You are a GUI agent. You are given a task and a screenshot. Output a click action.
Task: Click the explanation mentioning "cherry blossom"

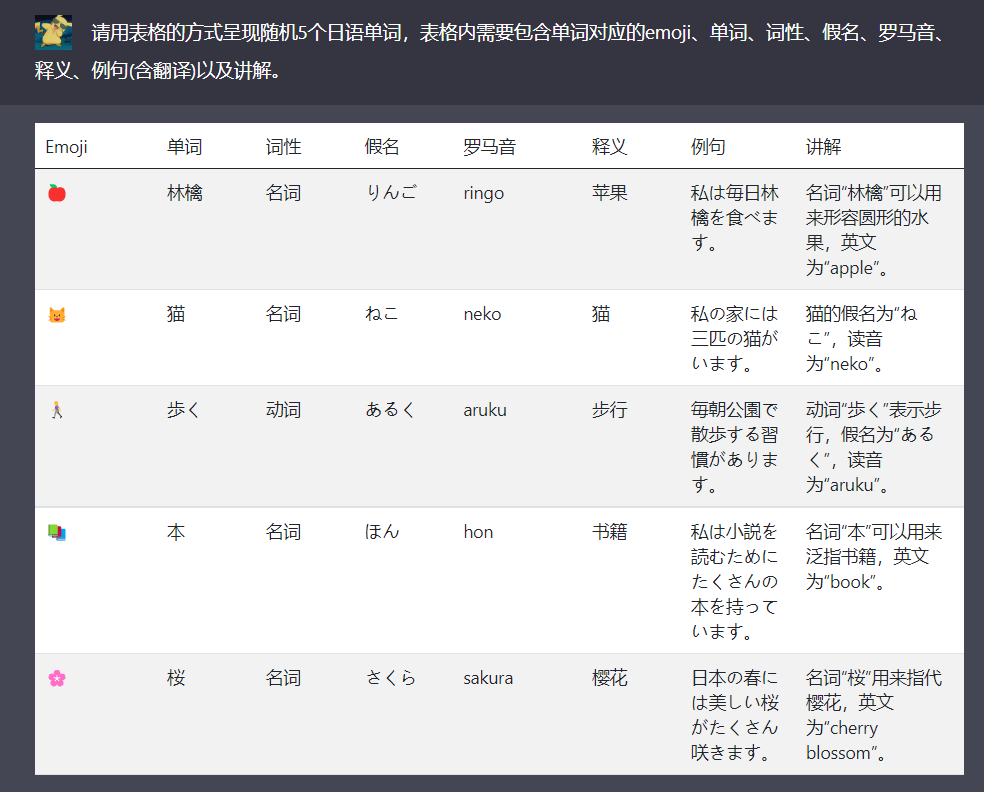coord(874,715)
